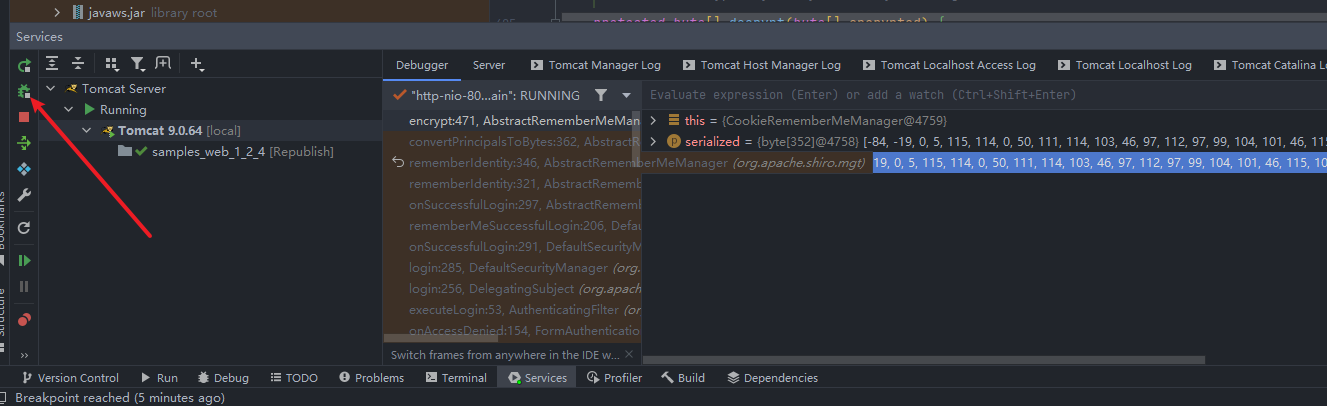
Task: Open the Problems tool window
Action: click(x=371, y=378)
